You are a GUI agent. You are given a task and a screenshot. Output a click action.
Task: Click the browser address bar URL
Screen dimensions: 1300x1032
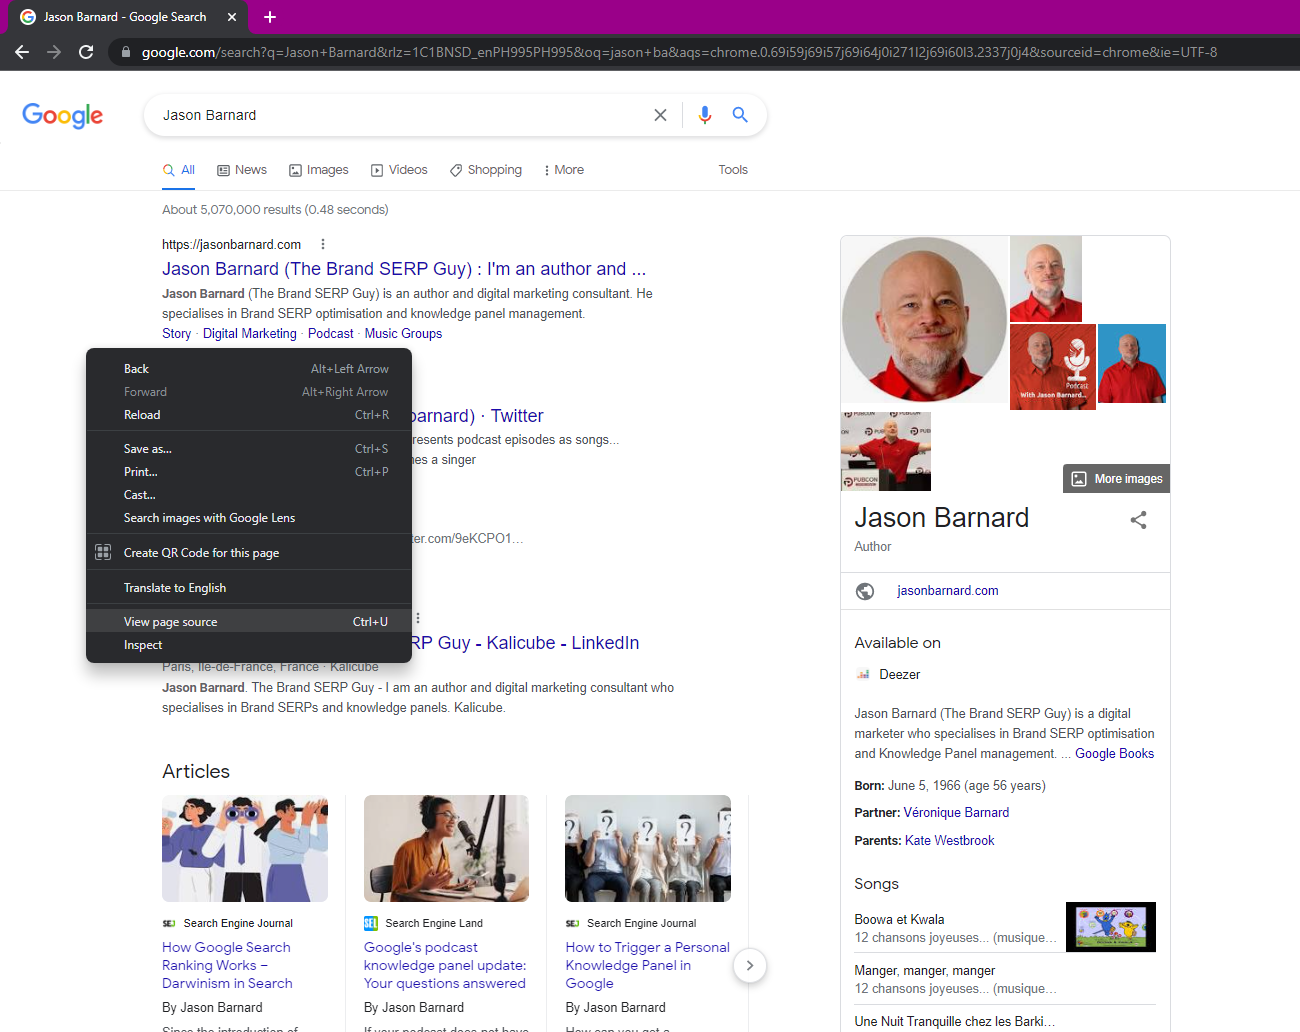[x=679, y=52]
